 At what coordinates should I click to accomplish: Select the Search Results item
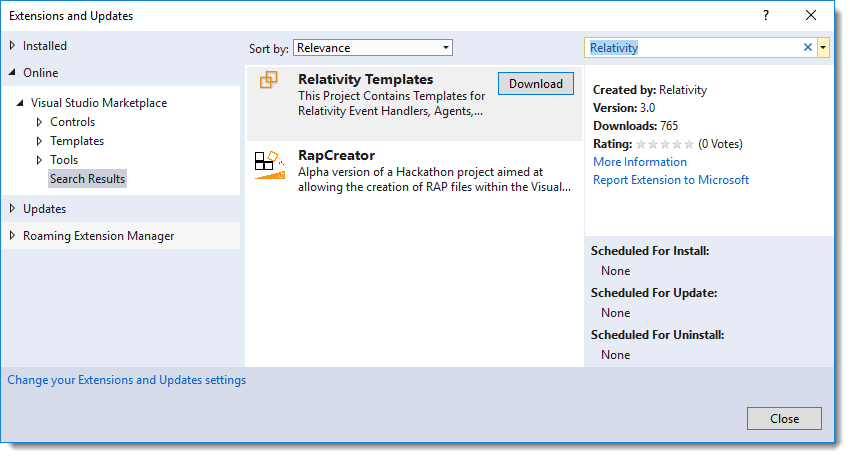87,178
